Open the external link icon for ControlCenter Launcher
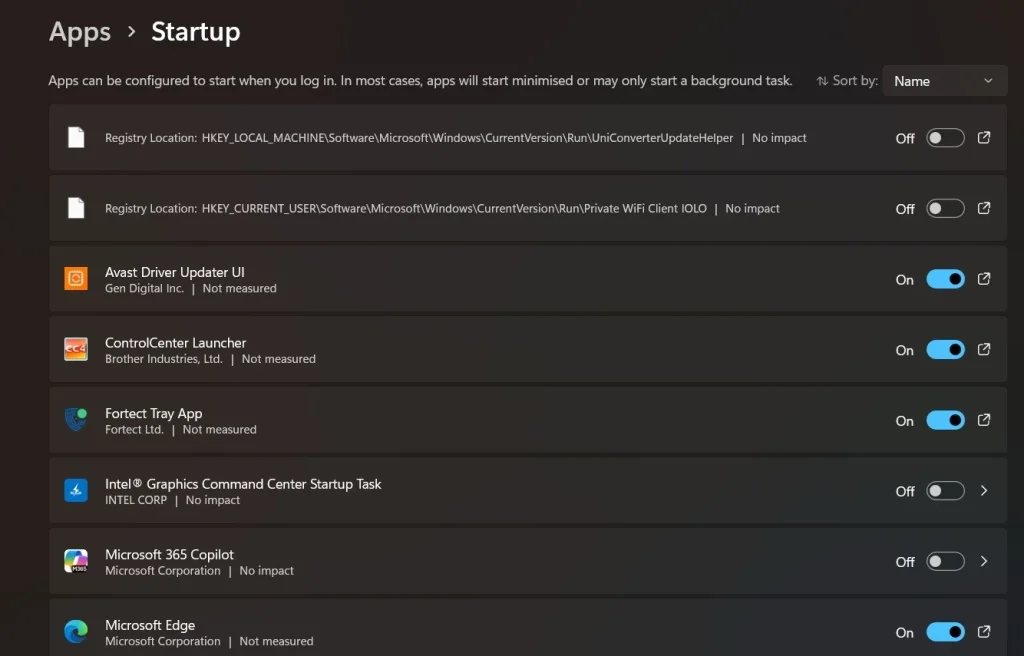This screenshot has height=656, width=1024. 984,350
